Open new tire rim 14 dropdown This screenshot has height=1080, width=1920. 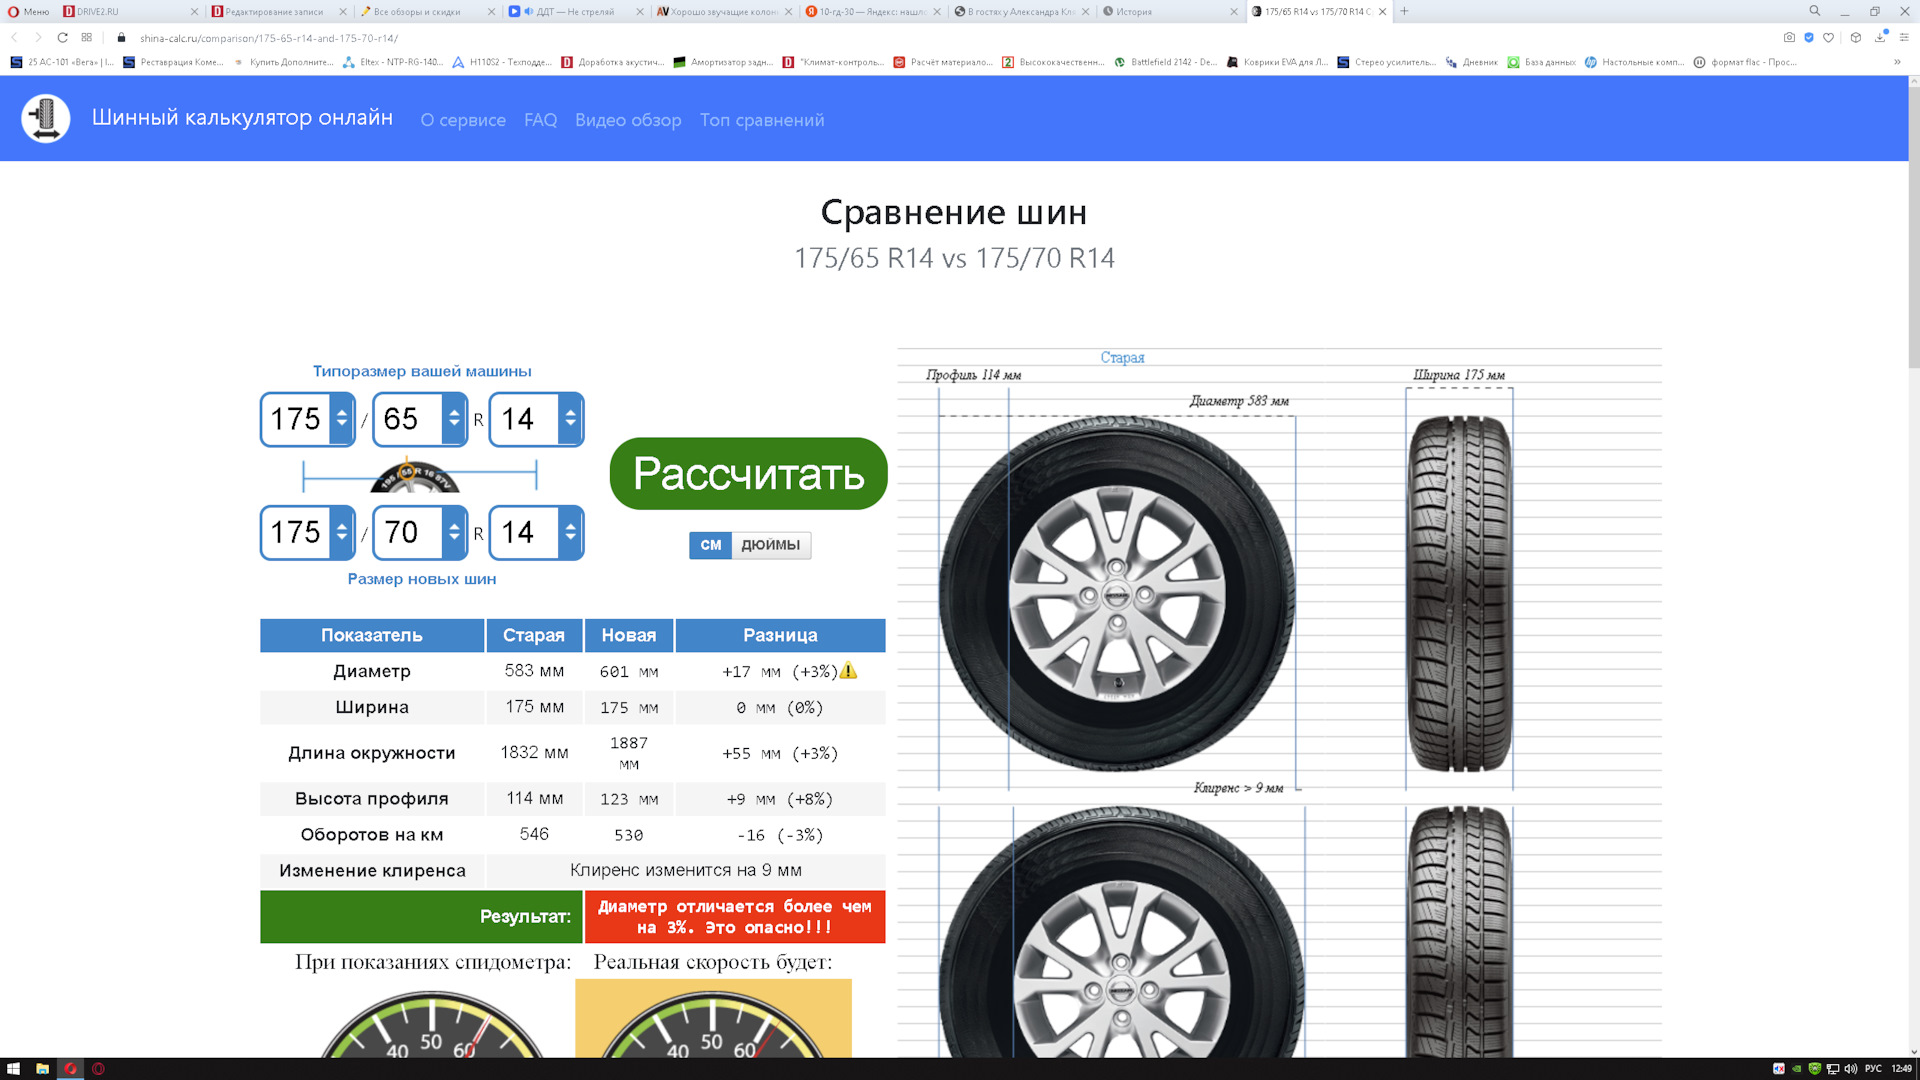536,532
